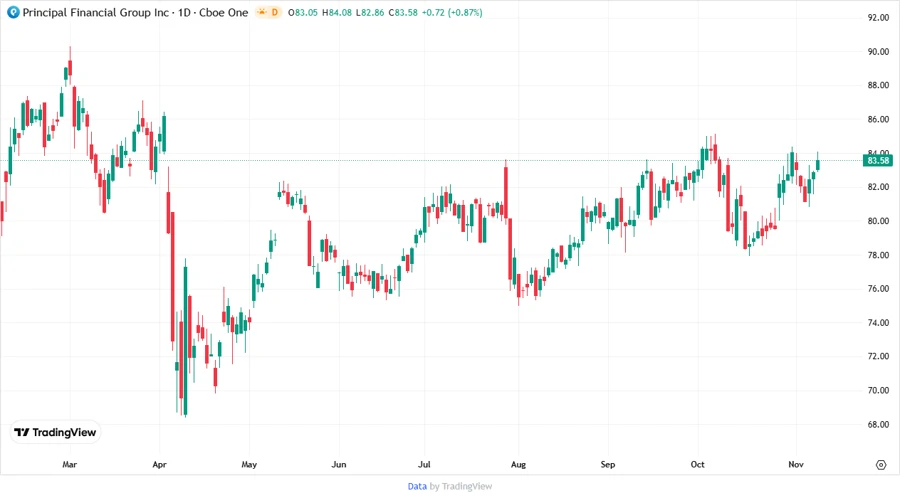Click the 78.00 price axis label
Image resolution: width=900 pixels, height=498 pixels.
[x=878, y=255]
